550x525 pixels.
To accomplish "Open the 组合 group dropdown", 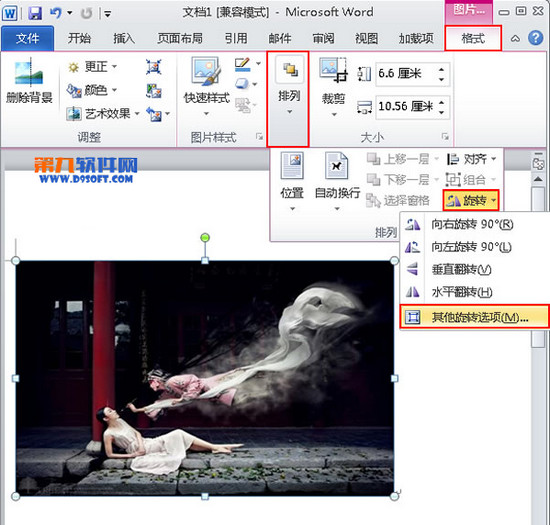I will (x=471, y=180).
